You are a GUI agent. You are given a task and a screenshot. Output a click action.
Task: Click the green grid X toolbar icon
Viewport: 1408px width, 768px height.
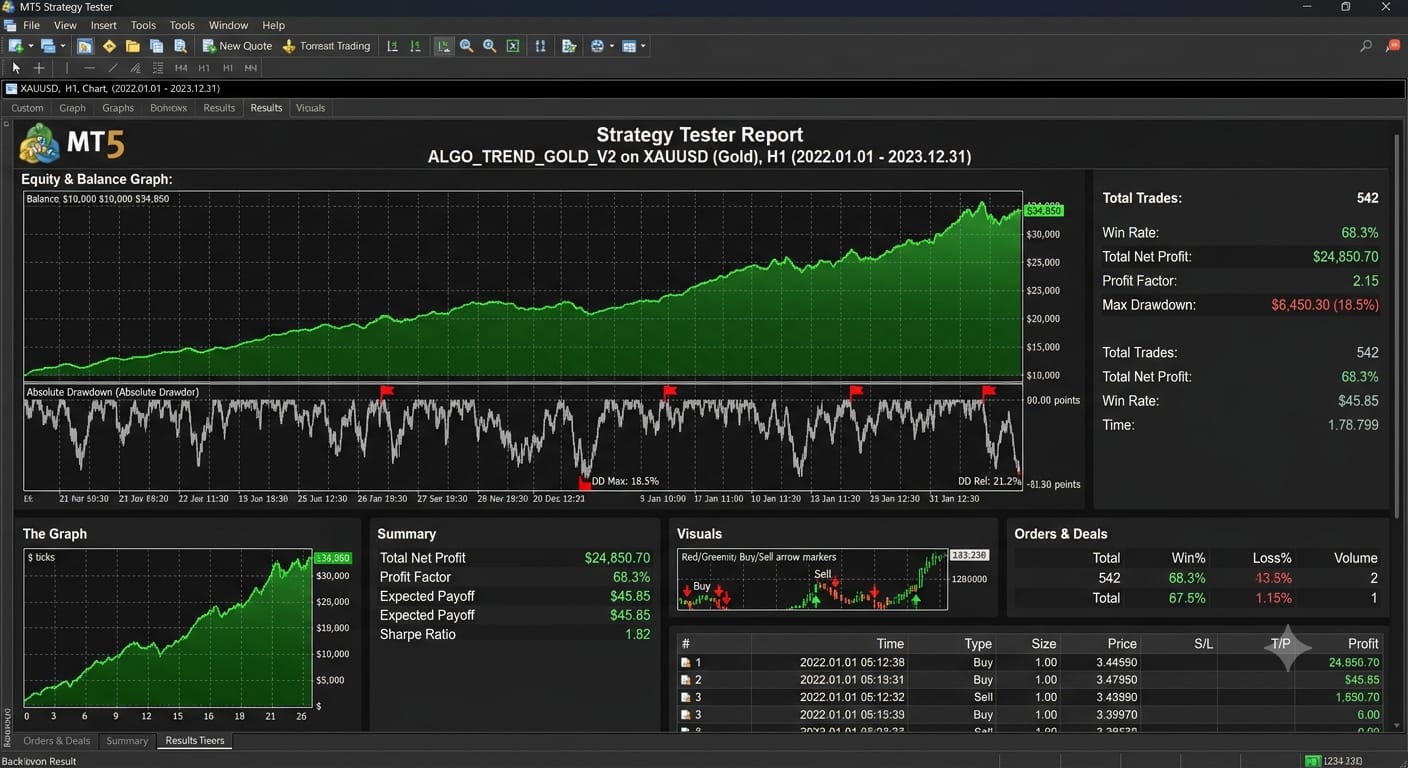tap(513, 46)
